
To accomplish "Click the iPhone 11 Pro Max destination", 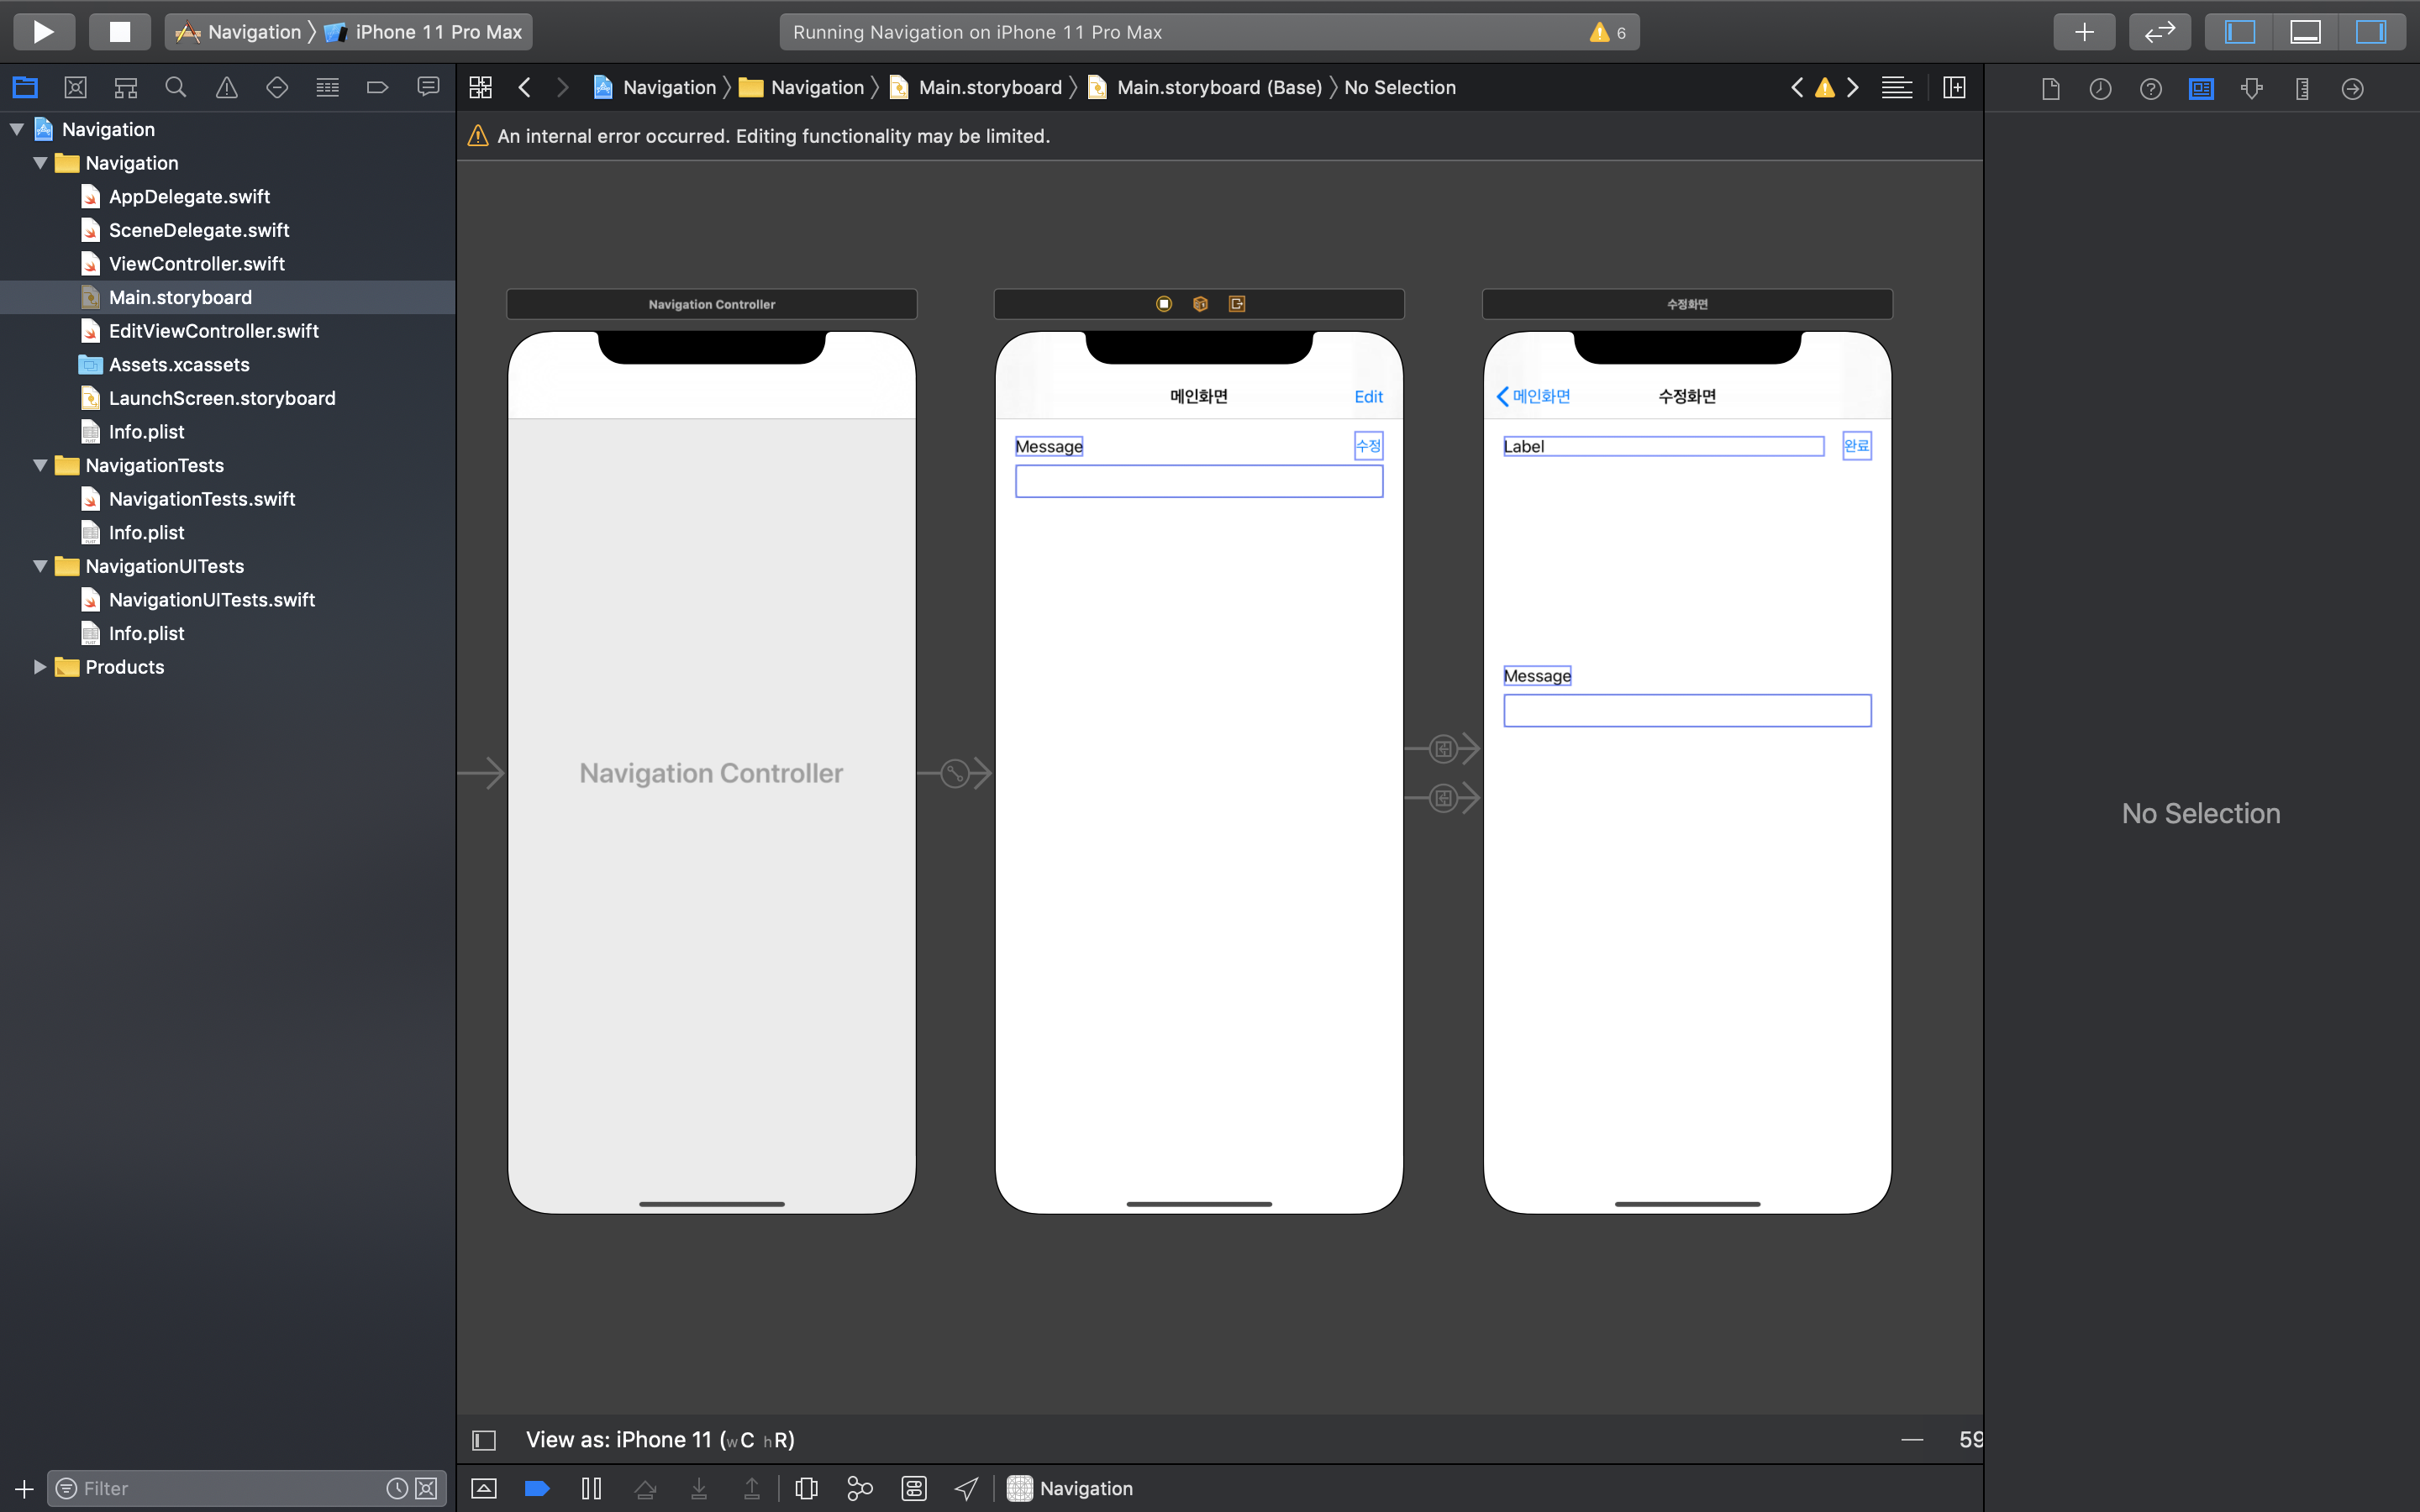I will (x=437, y=32).
